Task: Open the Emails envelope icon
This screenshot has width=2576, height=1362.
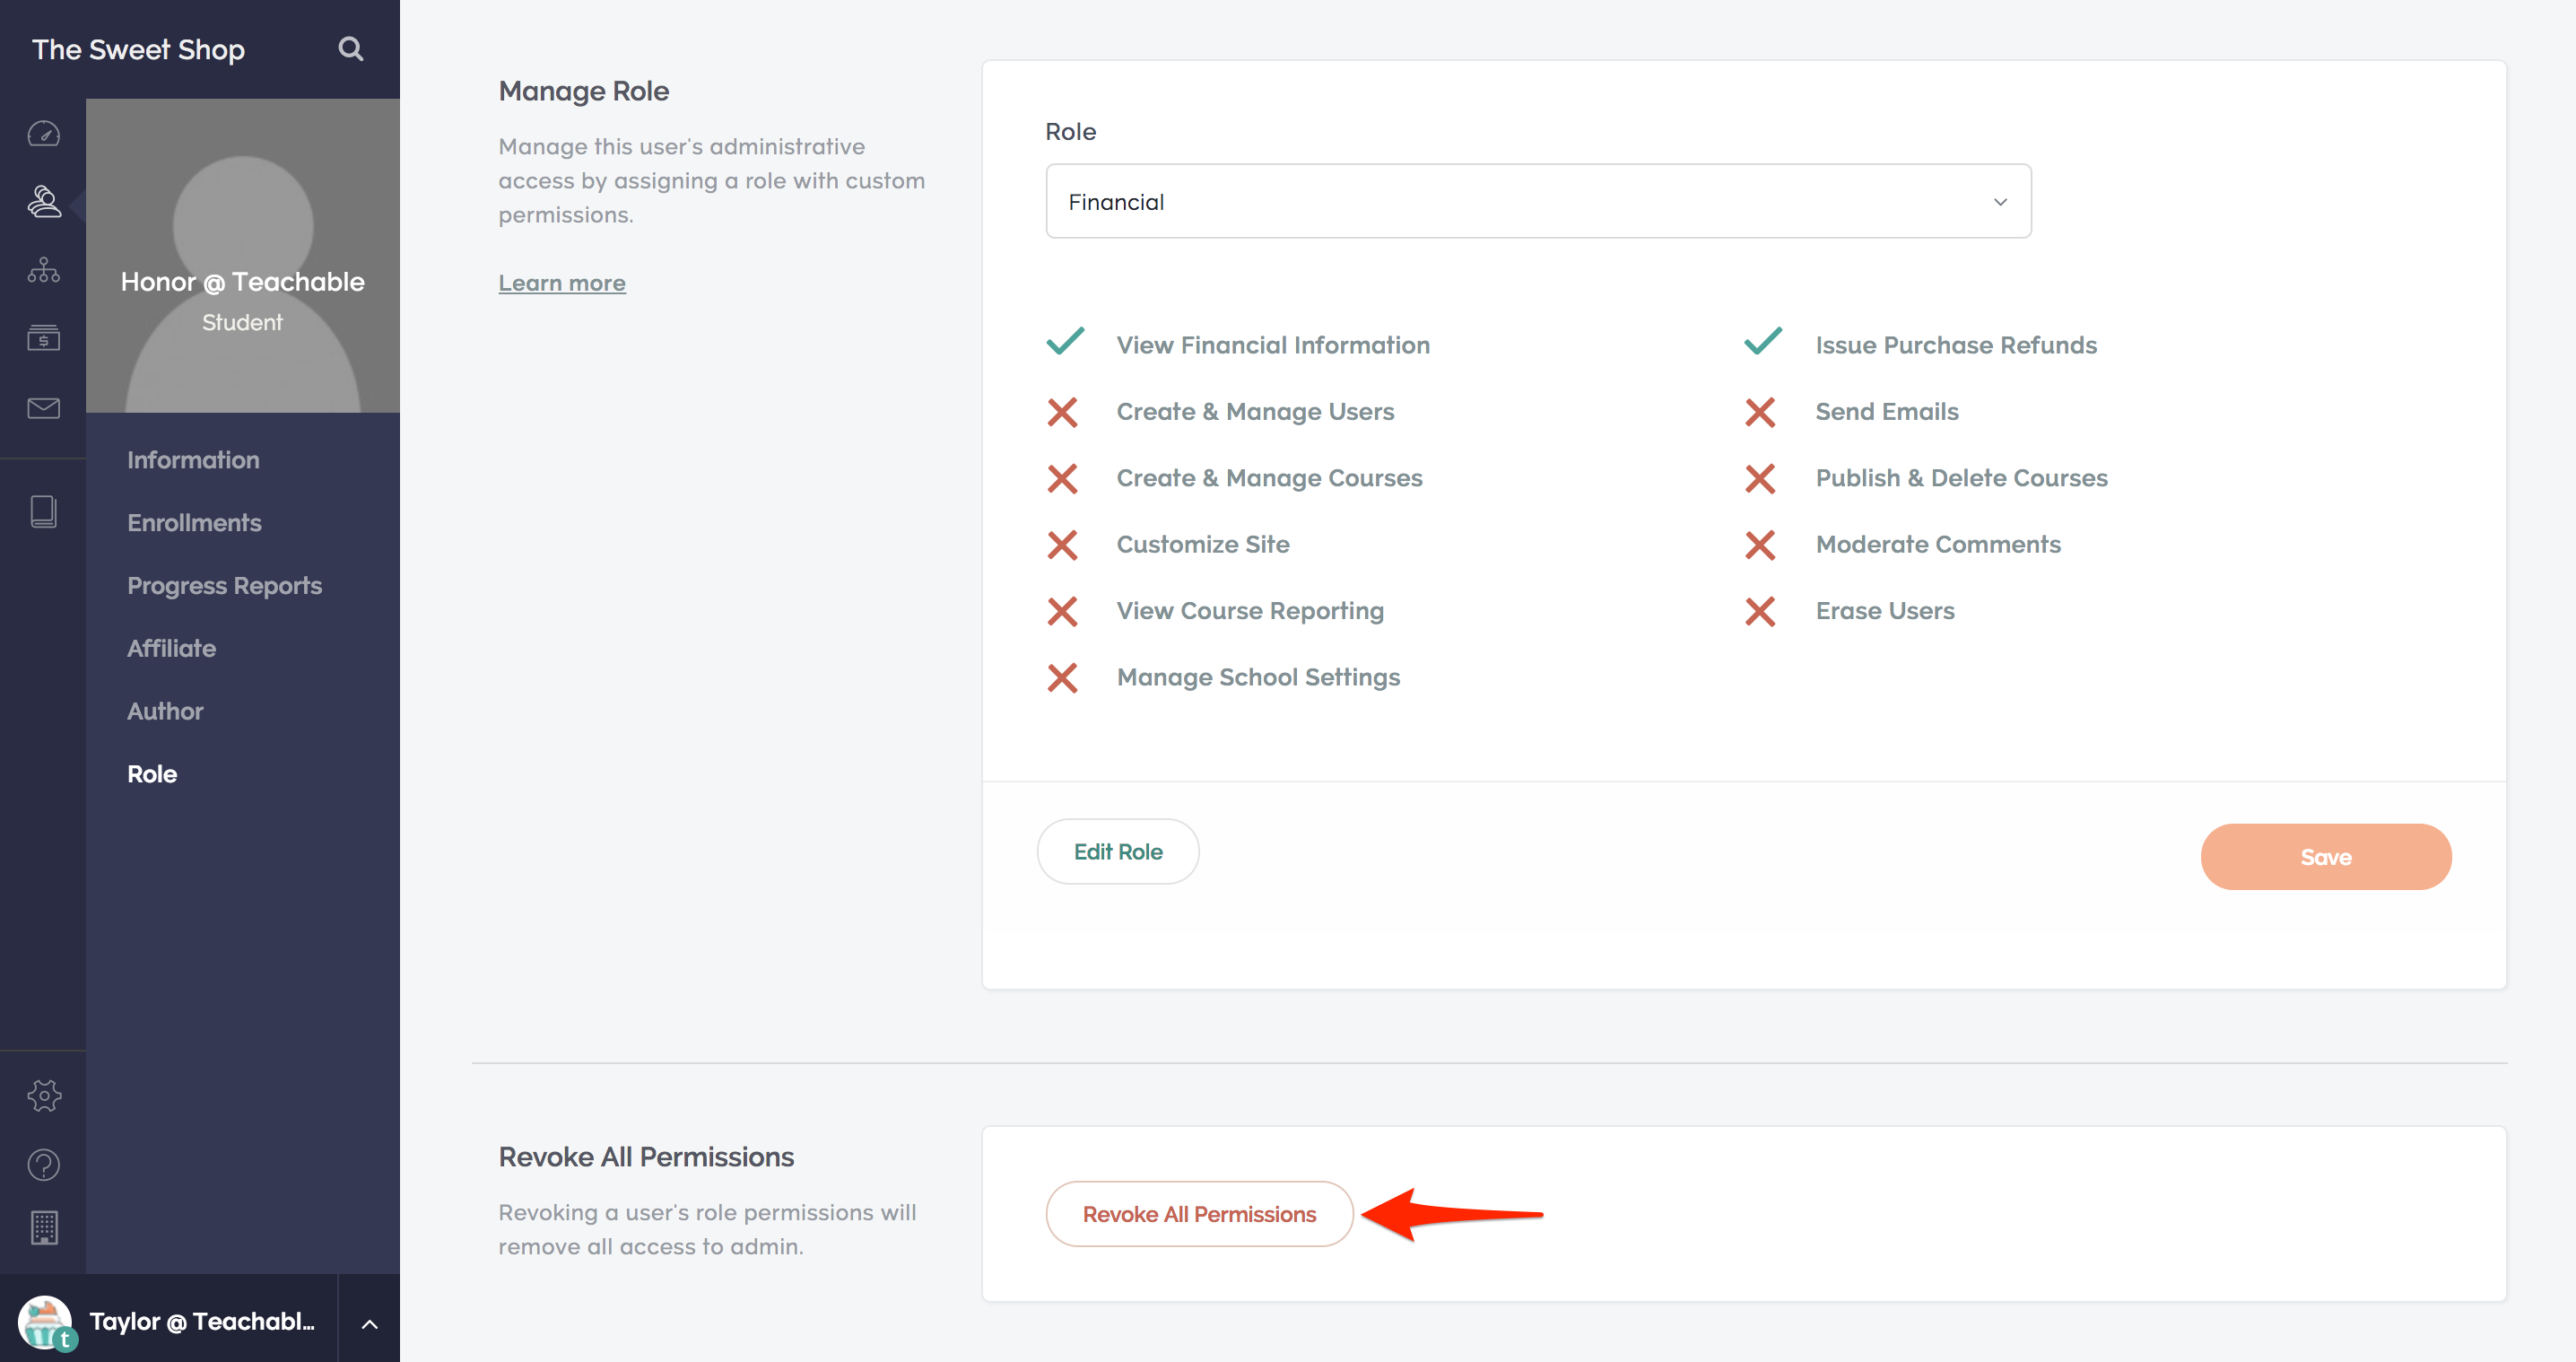Action: point(43,408)
